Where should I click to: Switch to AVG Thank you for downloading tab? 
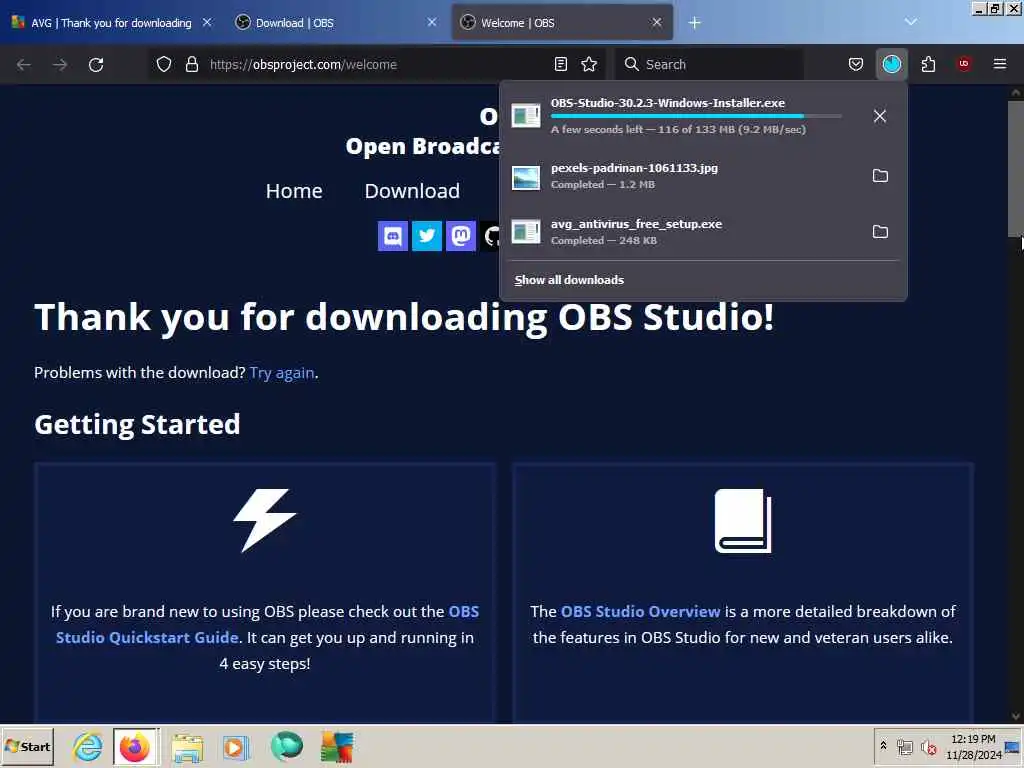[111, 23]
